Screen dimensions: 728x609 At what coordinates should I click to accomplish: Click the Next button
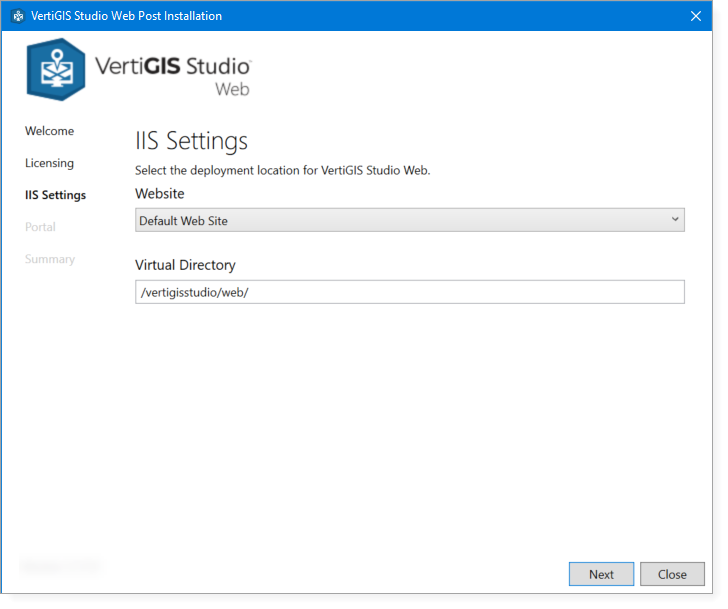coord(601,574)
